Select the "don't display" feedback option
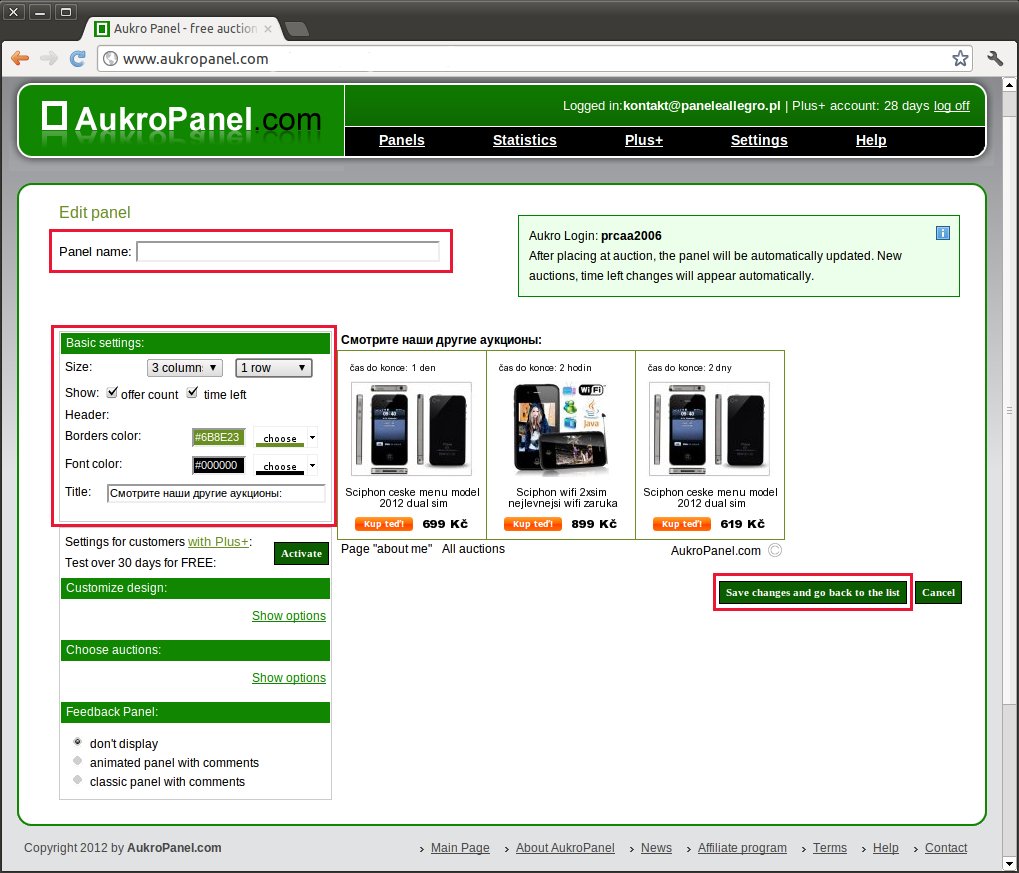Viewport: 1019px width, 873px height. pyautogui.click(x=78, y=742)
